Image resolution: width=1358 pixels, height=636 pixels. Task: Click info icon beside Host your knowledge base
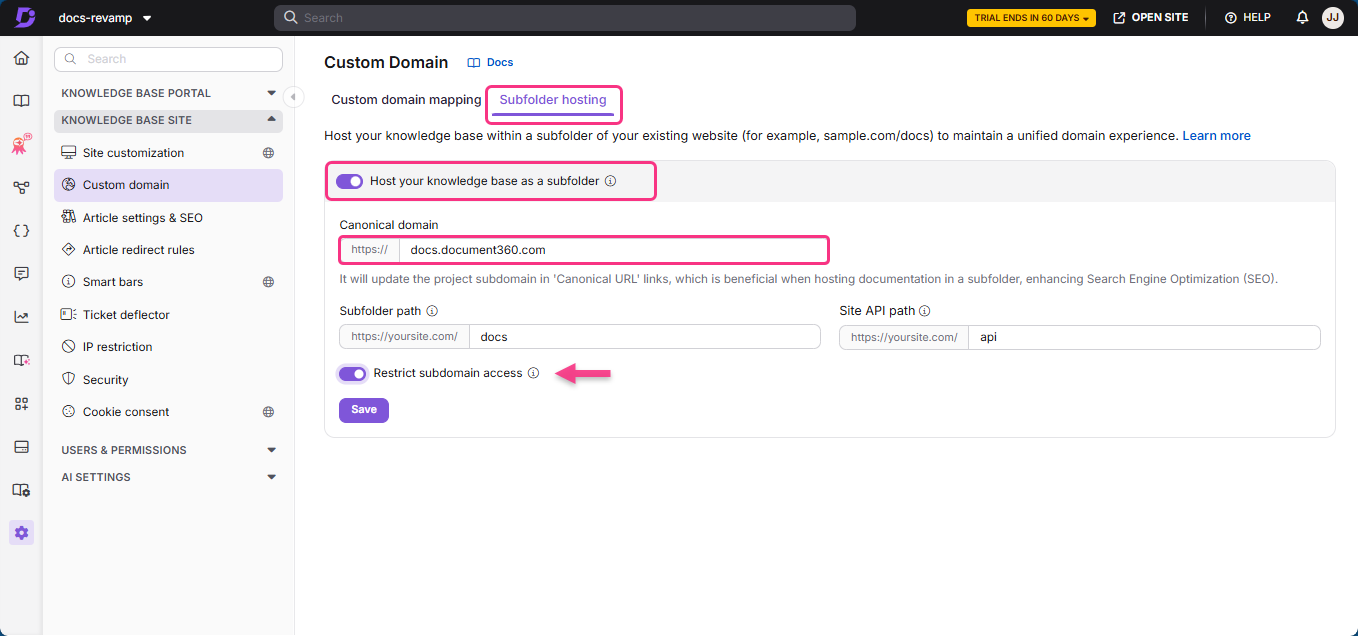coord(611,181)
